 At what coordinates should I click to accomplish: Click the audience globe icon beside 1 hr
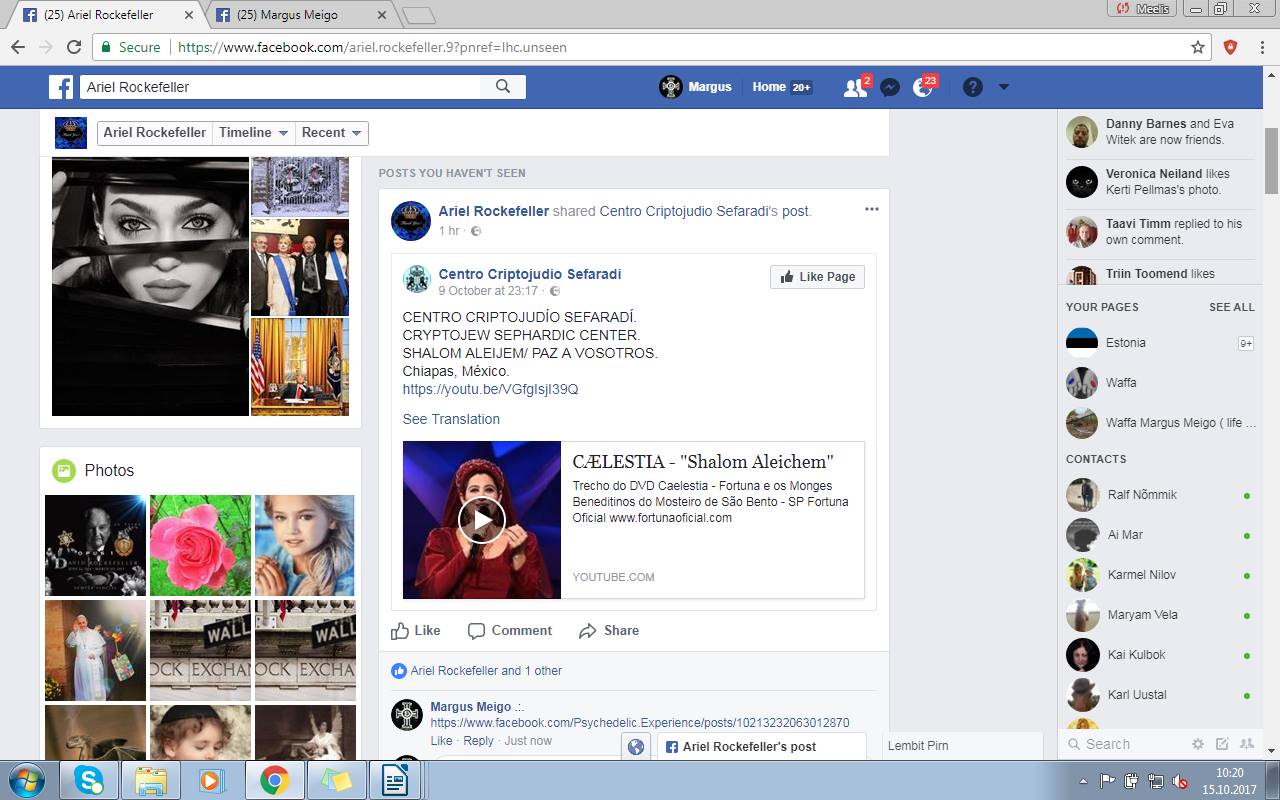point(476,231)
